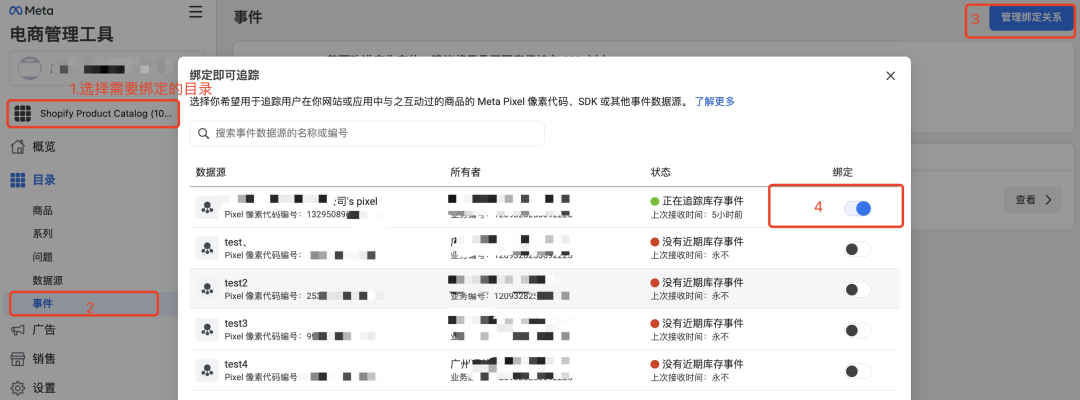1080x400 pixels.
Task: Click the 目录 grid icon
Action: pos(19,180)
